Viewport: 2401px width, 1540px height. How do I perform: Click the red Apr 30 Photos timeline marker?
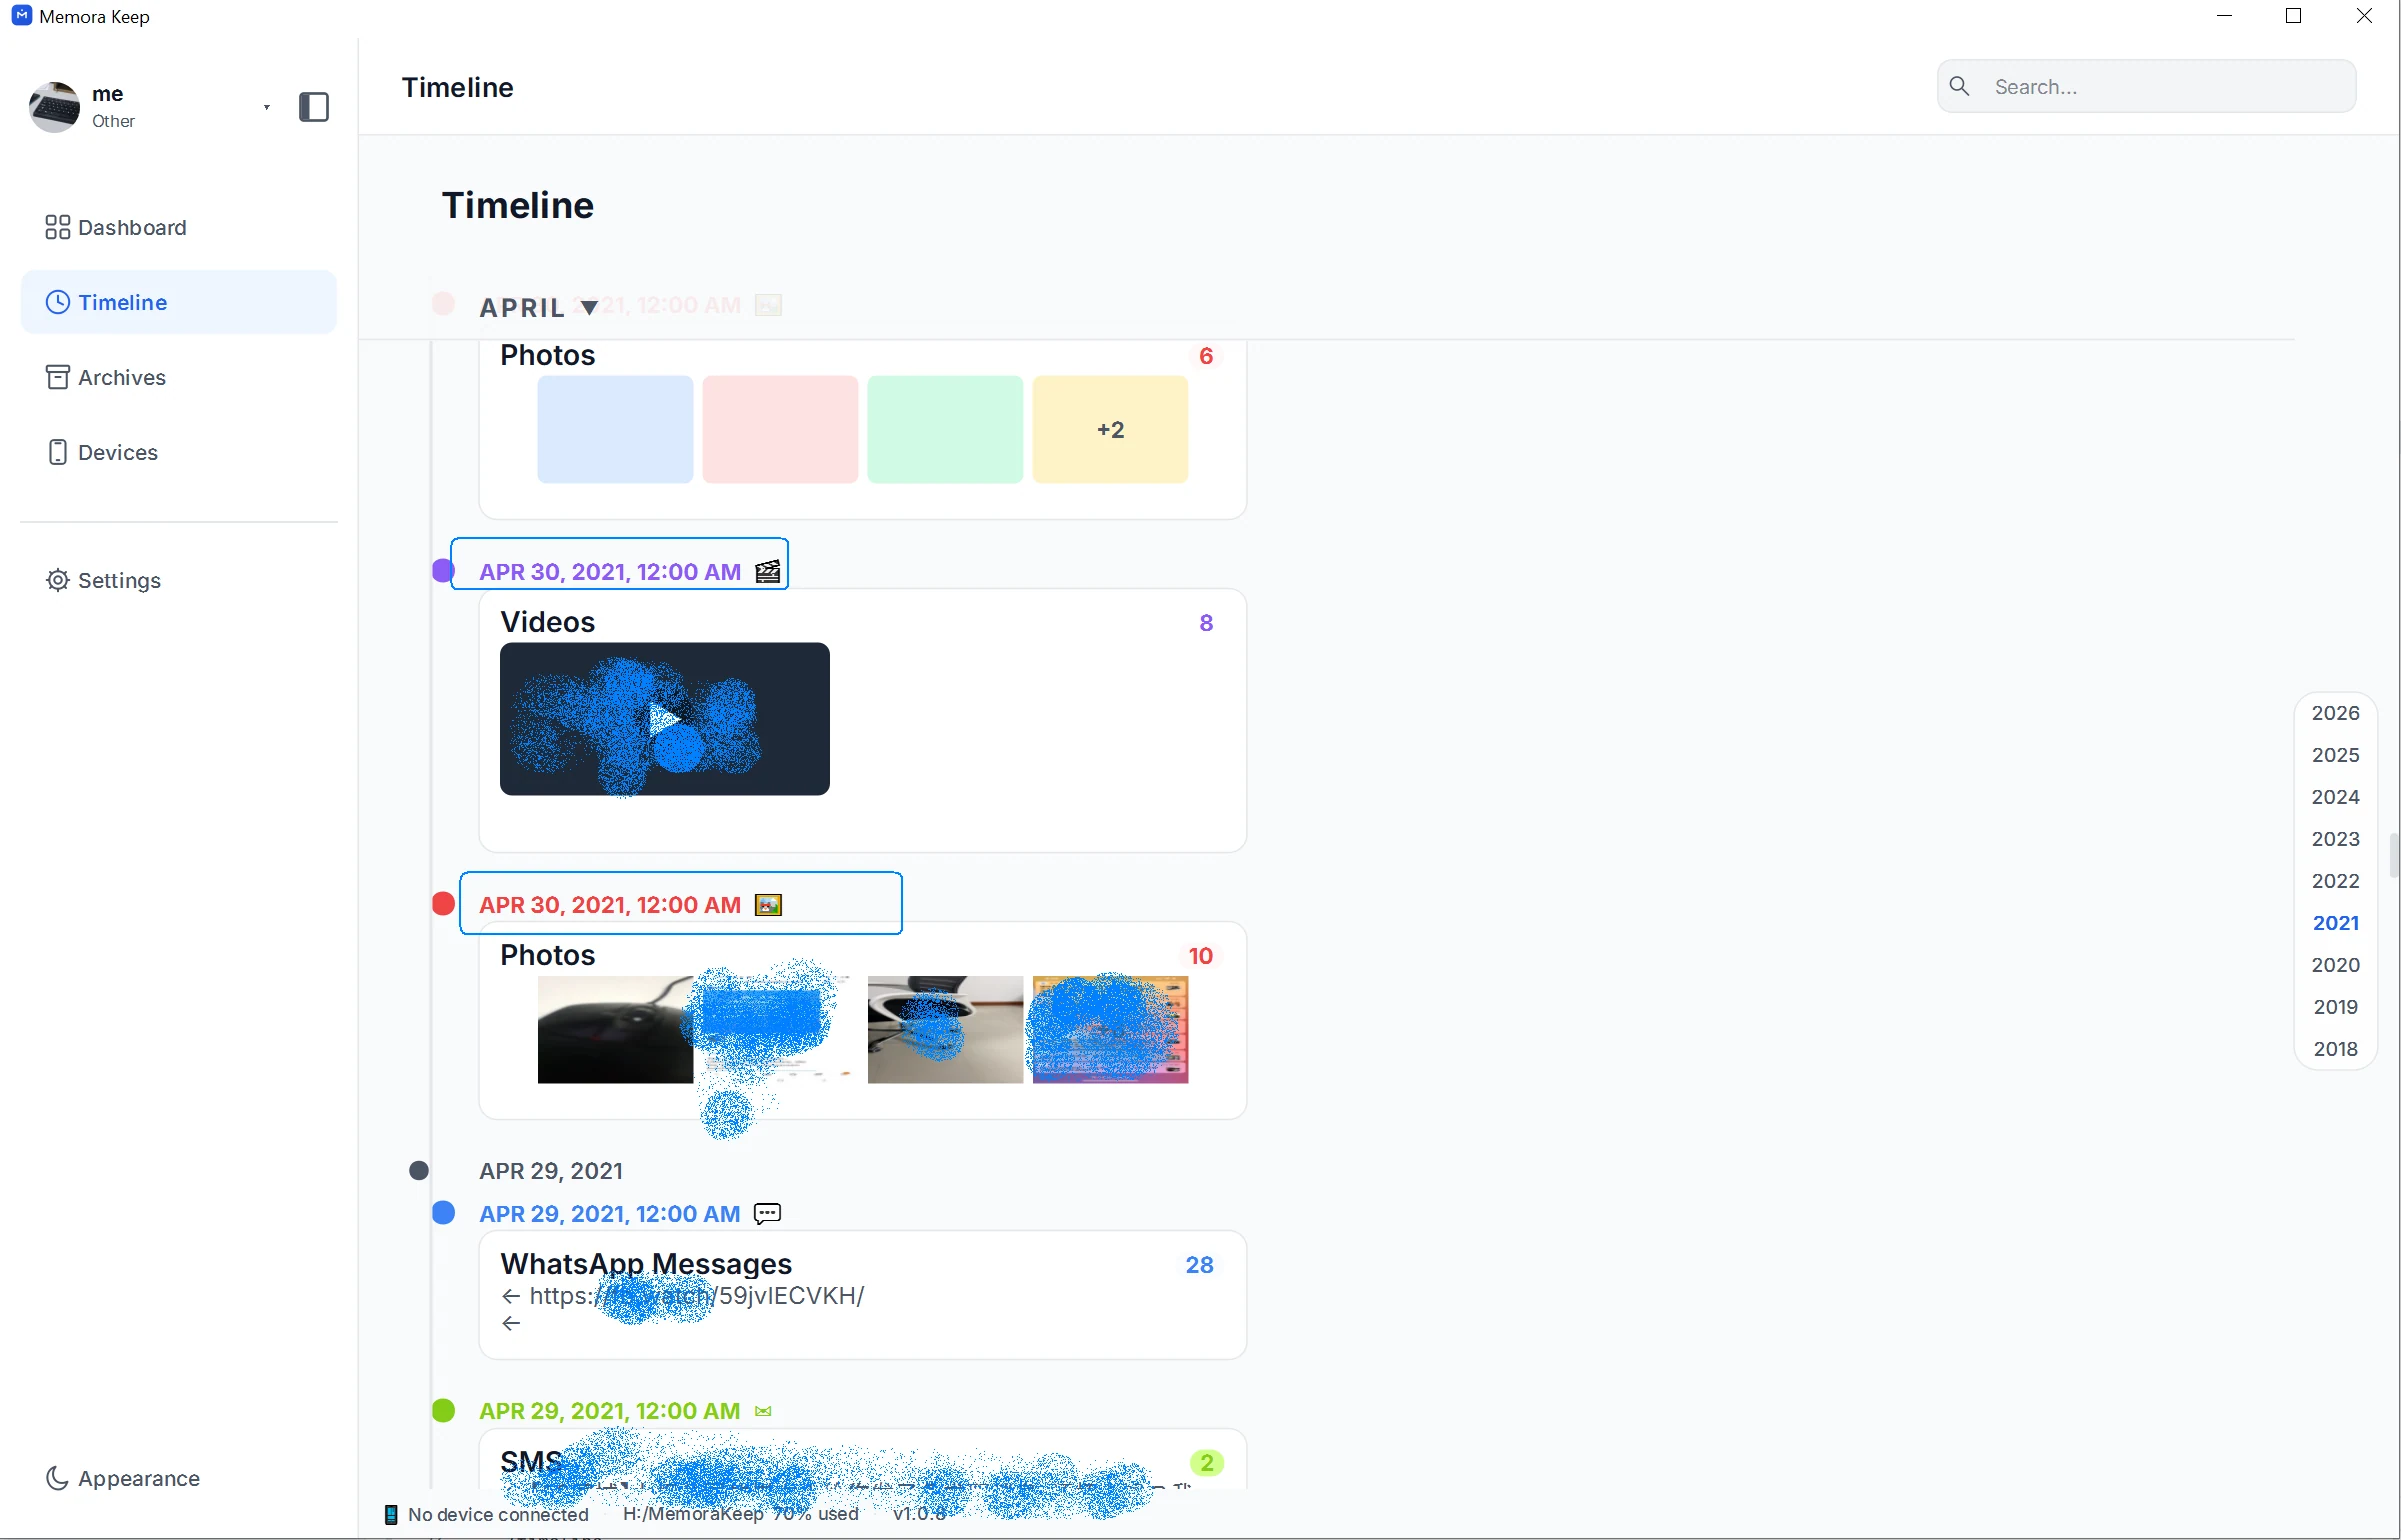click(x=443, y=904)
